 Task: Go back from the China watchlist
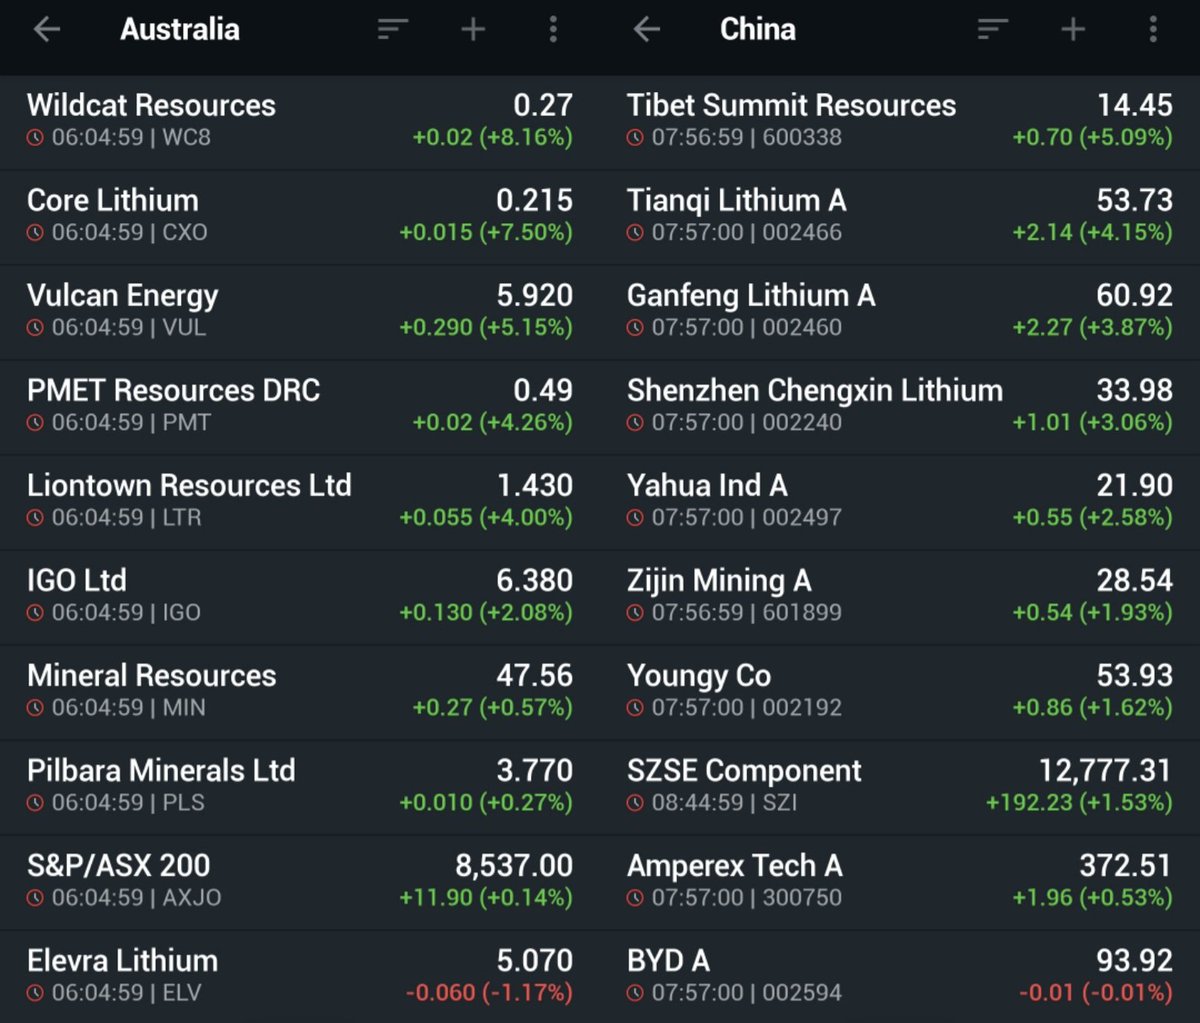point(647,29)
